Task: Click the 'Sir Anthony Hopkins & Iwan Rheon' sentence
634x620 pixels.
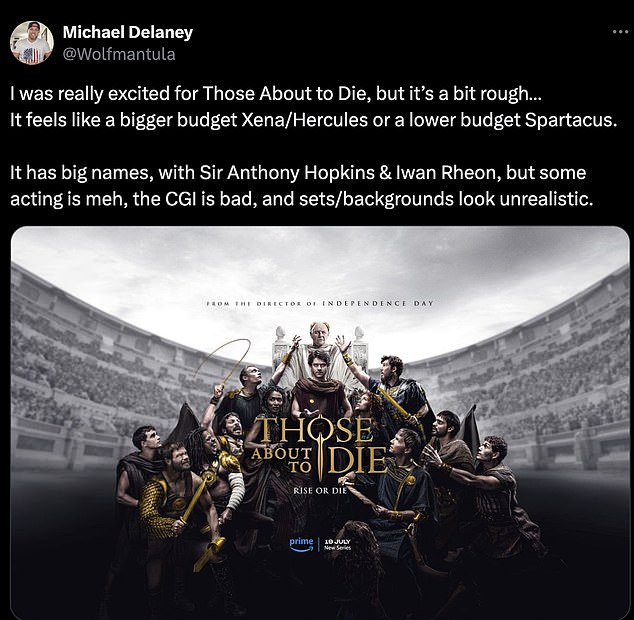Action: [x=298, y=173]
